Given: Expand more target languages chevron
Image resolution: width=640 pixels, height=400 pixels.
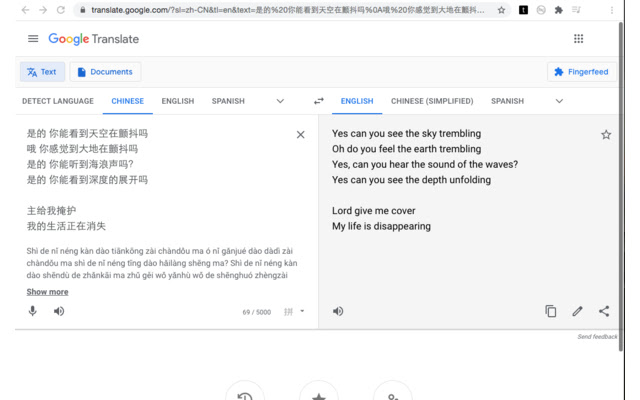Looking at the screenshot, I should tap(559, 101).
